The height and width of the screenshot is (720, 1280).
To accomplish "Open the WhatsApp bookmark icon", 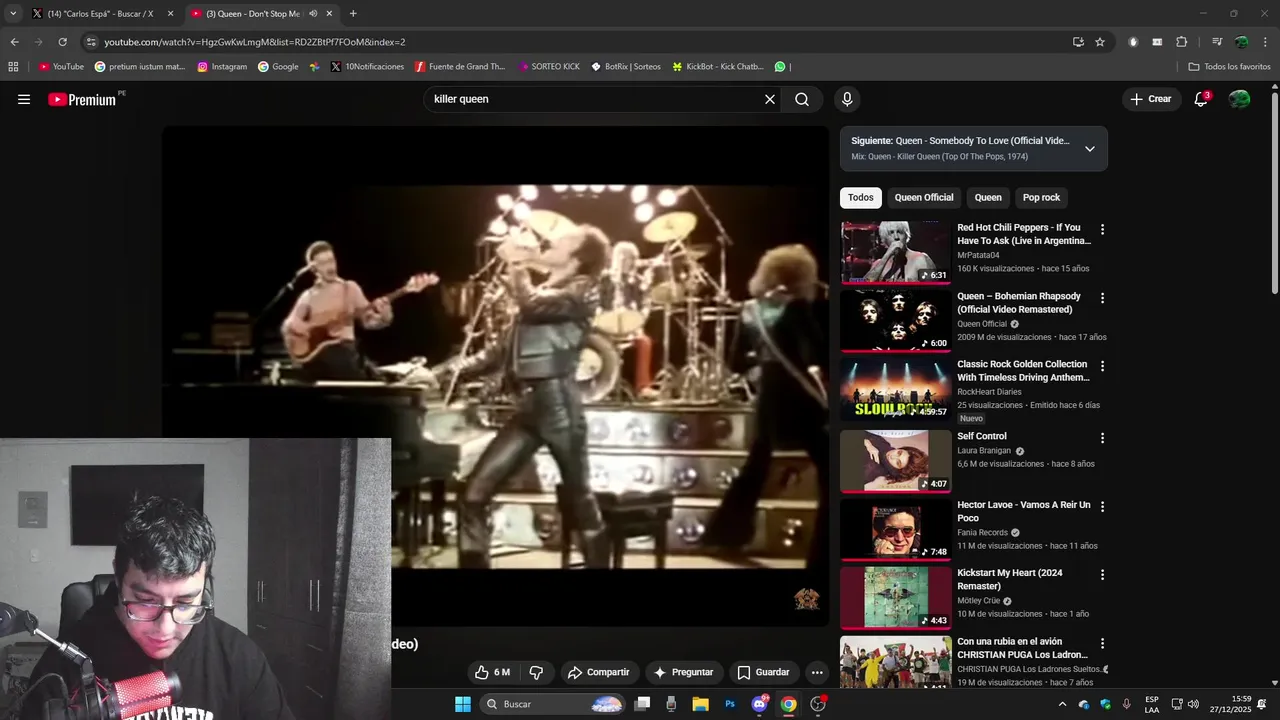I will 780,67.
